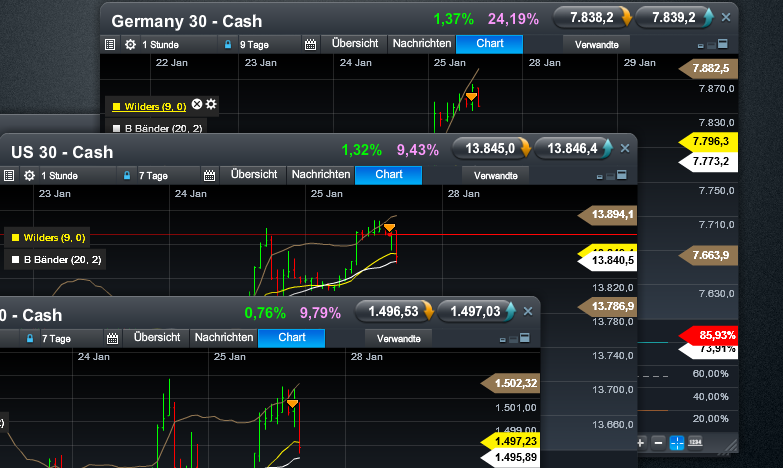783x468 pixels.
Task: Select medium window size icon in Germany 30
Action: (x=711, y=45)
